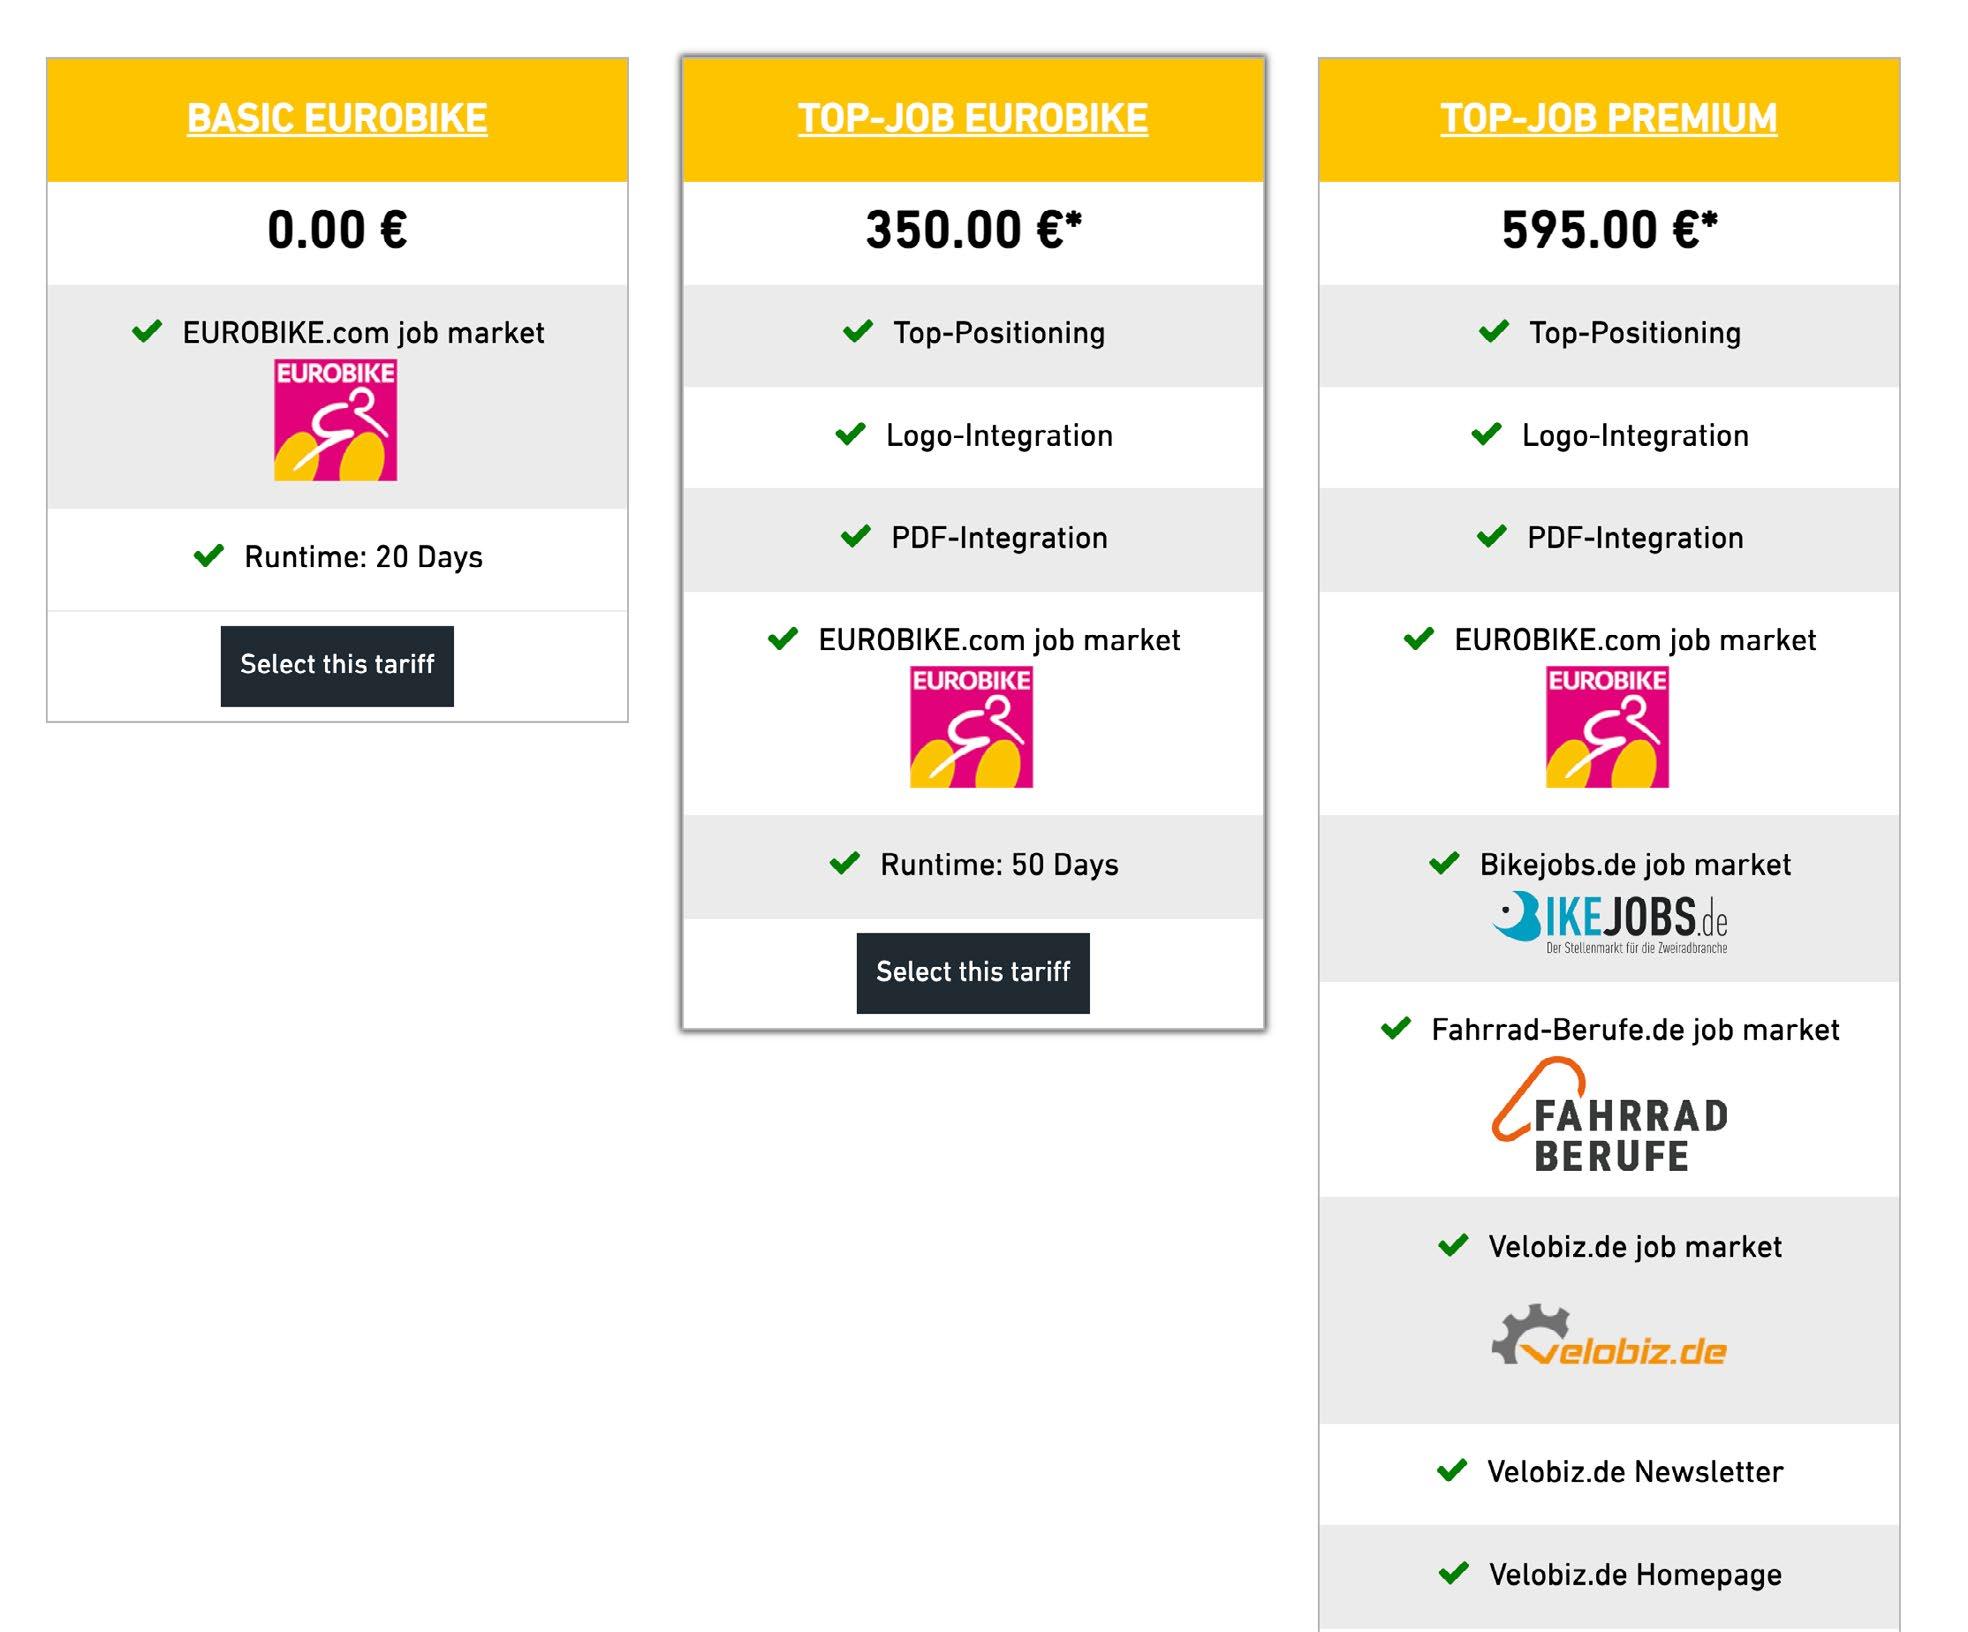Click the EUROBIKE logo in Top-Job Premium tariff
Image resolution: width=1968 pixels, height=1632 pixels.
point(1607,727)
